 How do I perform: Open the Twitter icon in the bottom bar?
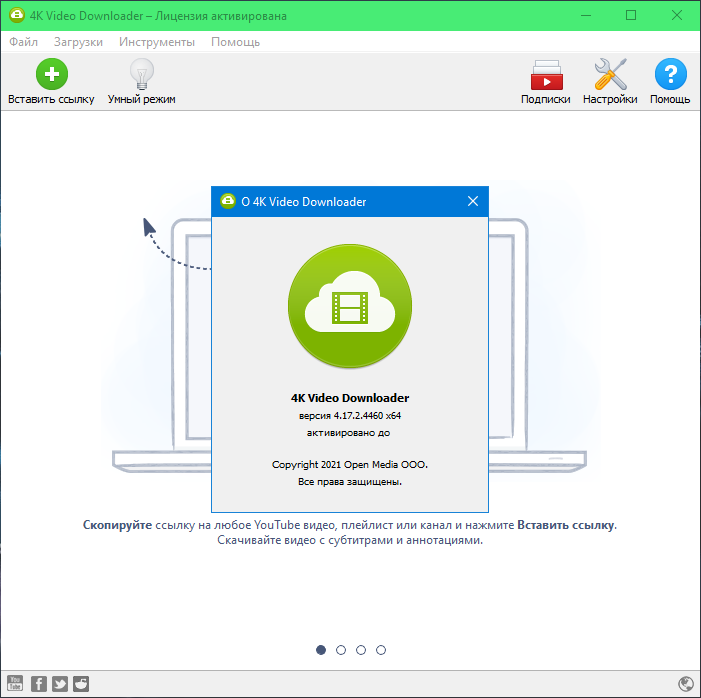(x=60, y=684)
